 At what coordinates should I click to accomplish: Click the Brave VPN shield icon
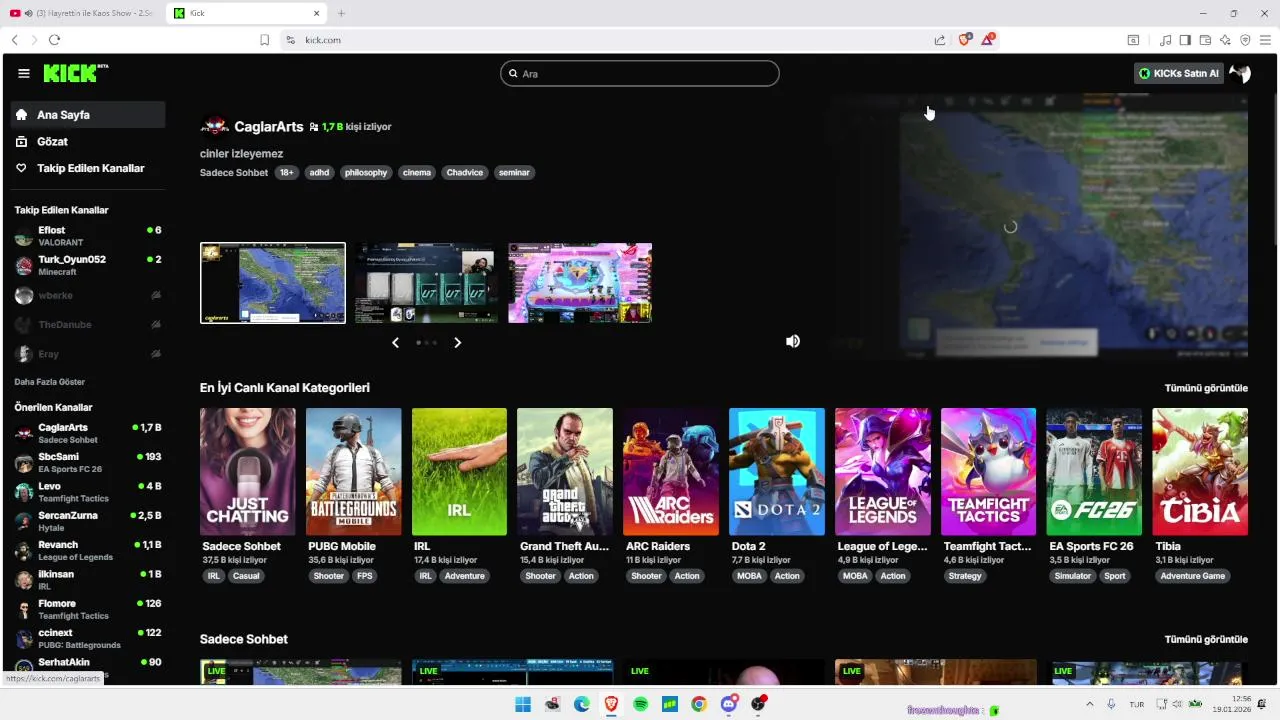1245,40
